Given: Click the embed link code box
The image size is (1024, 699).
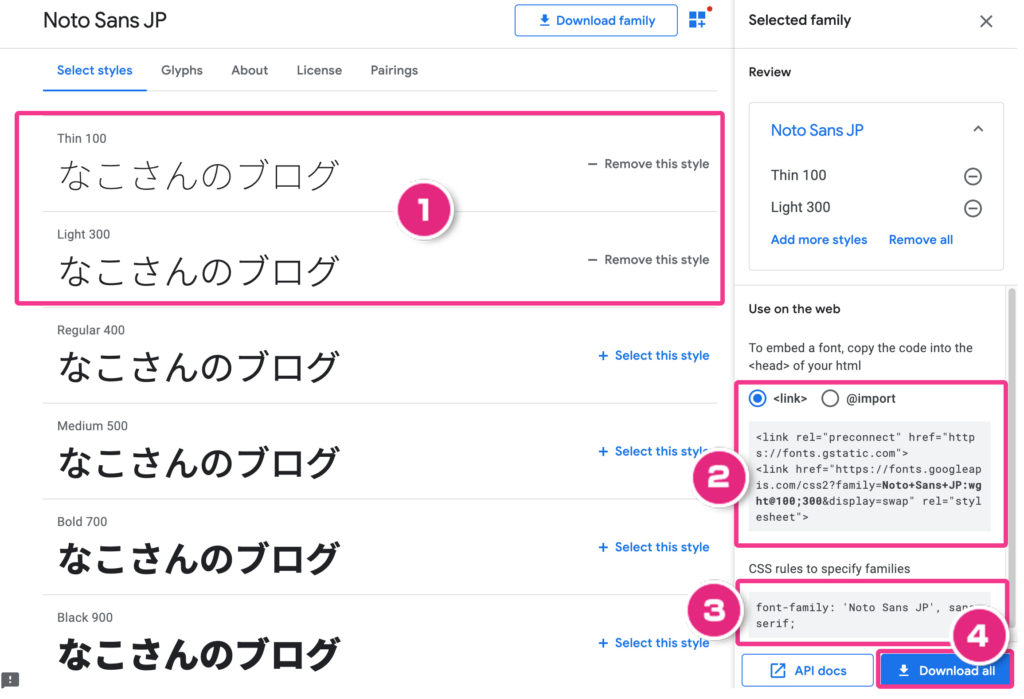Looking at the screenshot, I should [x=869, y=476].
